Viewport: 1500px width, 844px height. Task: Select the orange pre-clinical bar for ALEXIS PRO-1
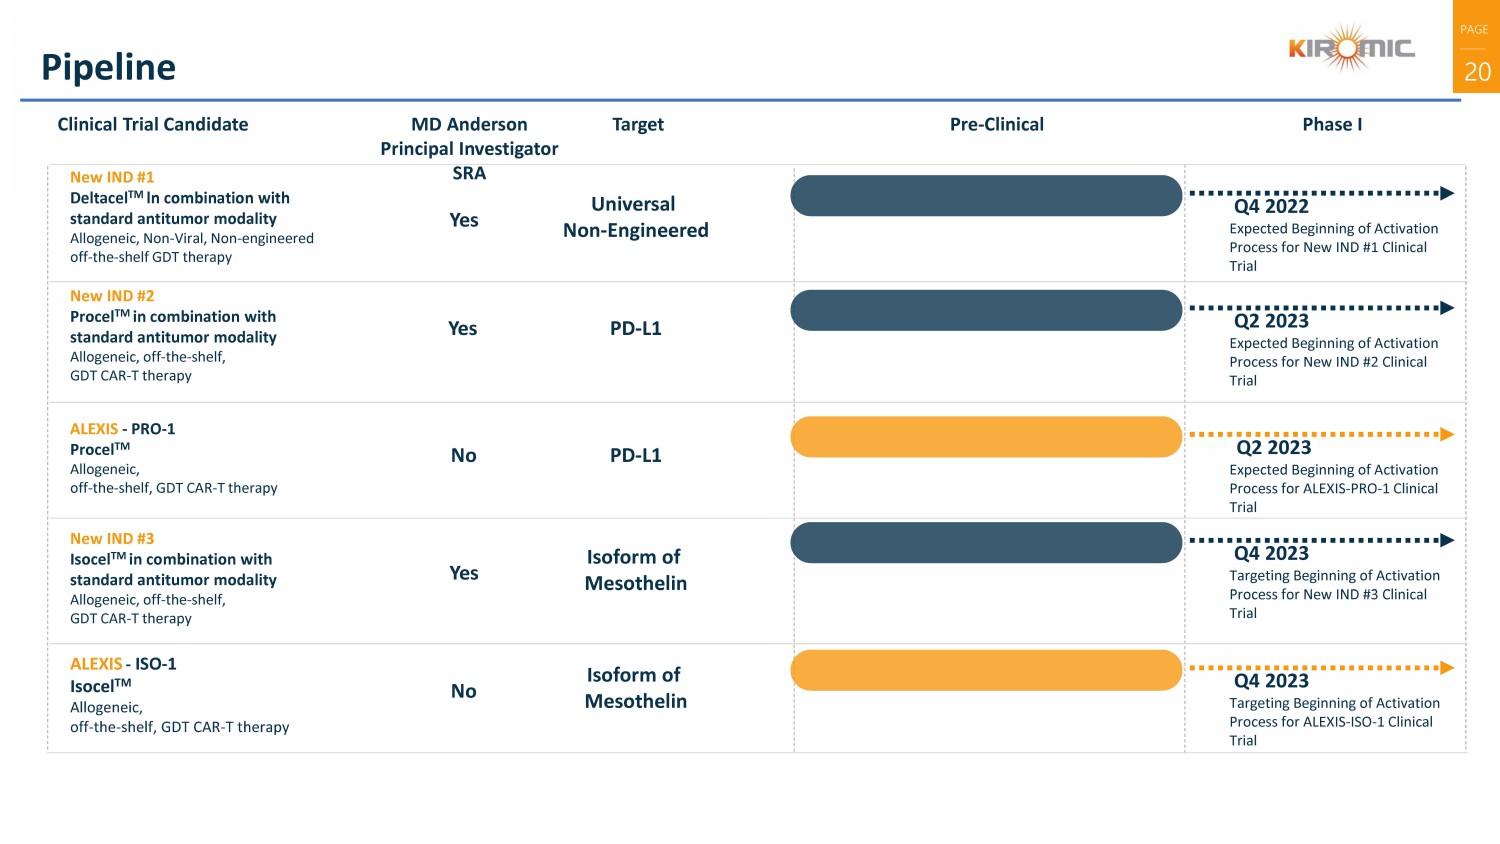tap(986, 437)
